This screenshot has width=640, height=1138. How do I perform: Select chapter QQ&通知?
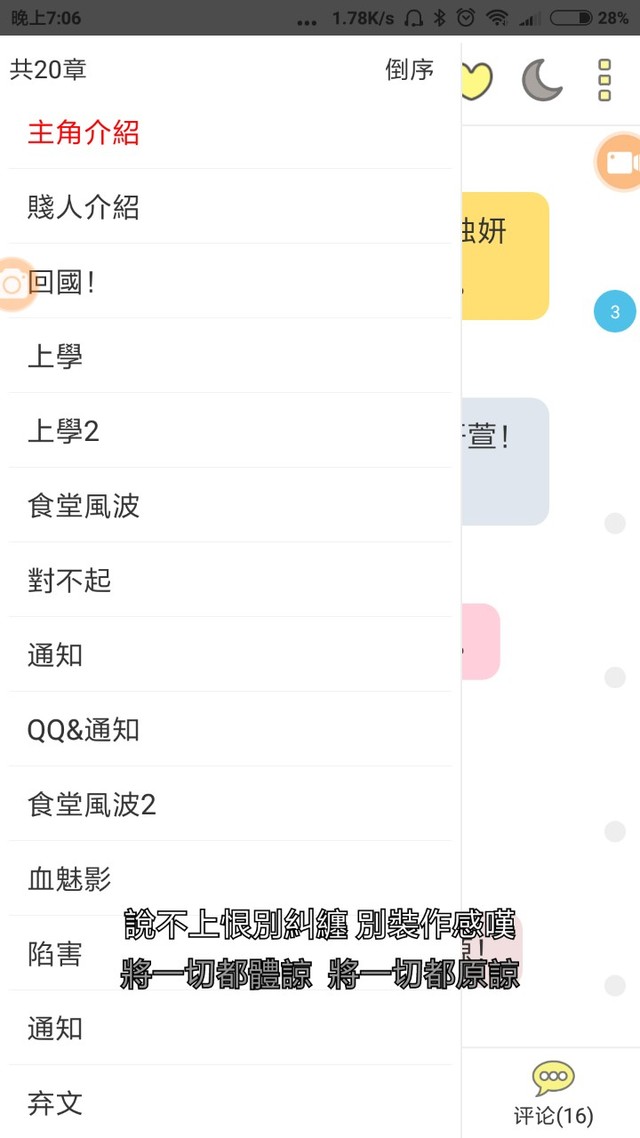pos(83,730)
